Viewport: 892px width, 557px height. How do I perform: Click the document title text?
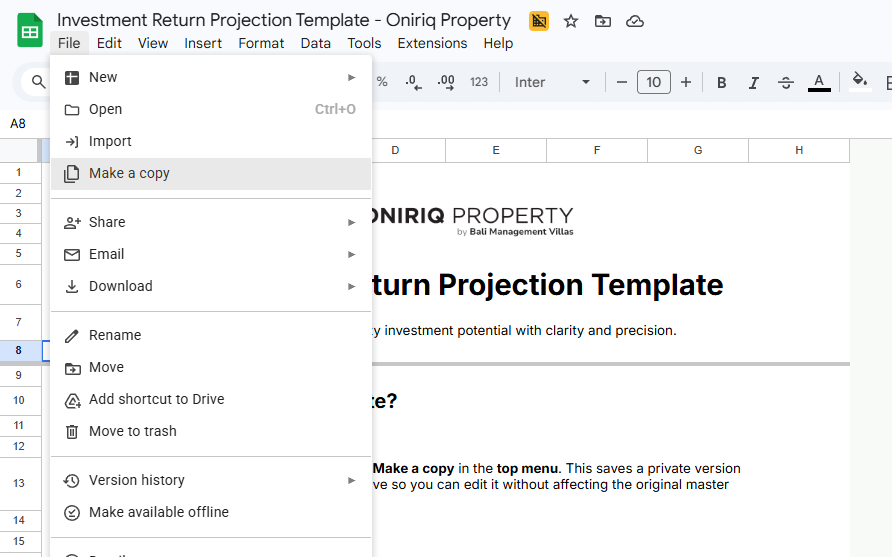[x=284, y=20]
